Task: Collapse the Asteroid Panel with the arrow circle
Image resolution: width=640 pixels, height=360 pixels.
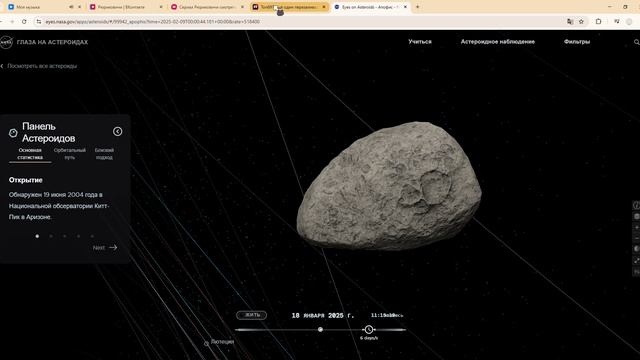Action: (x=118, y=131)
